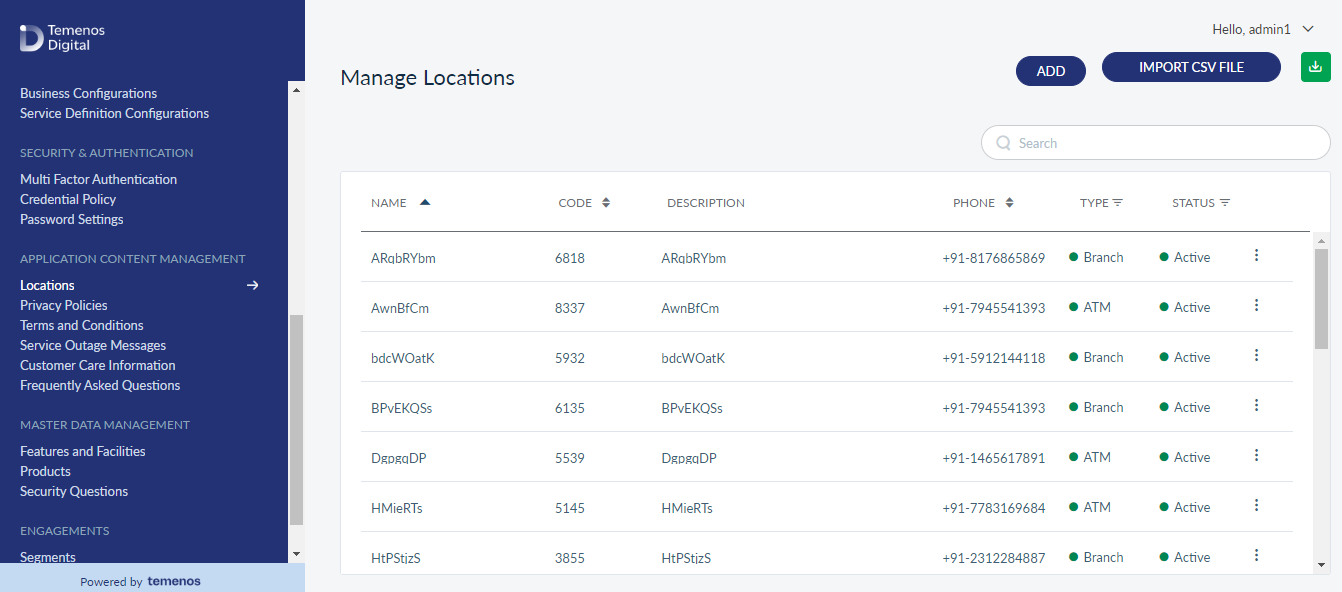The width and height of the screenshot is (1342, 592).
Task: Open the actions menu for the HMieRTs row
Action: (1256, 505)
